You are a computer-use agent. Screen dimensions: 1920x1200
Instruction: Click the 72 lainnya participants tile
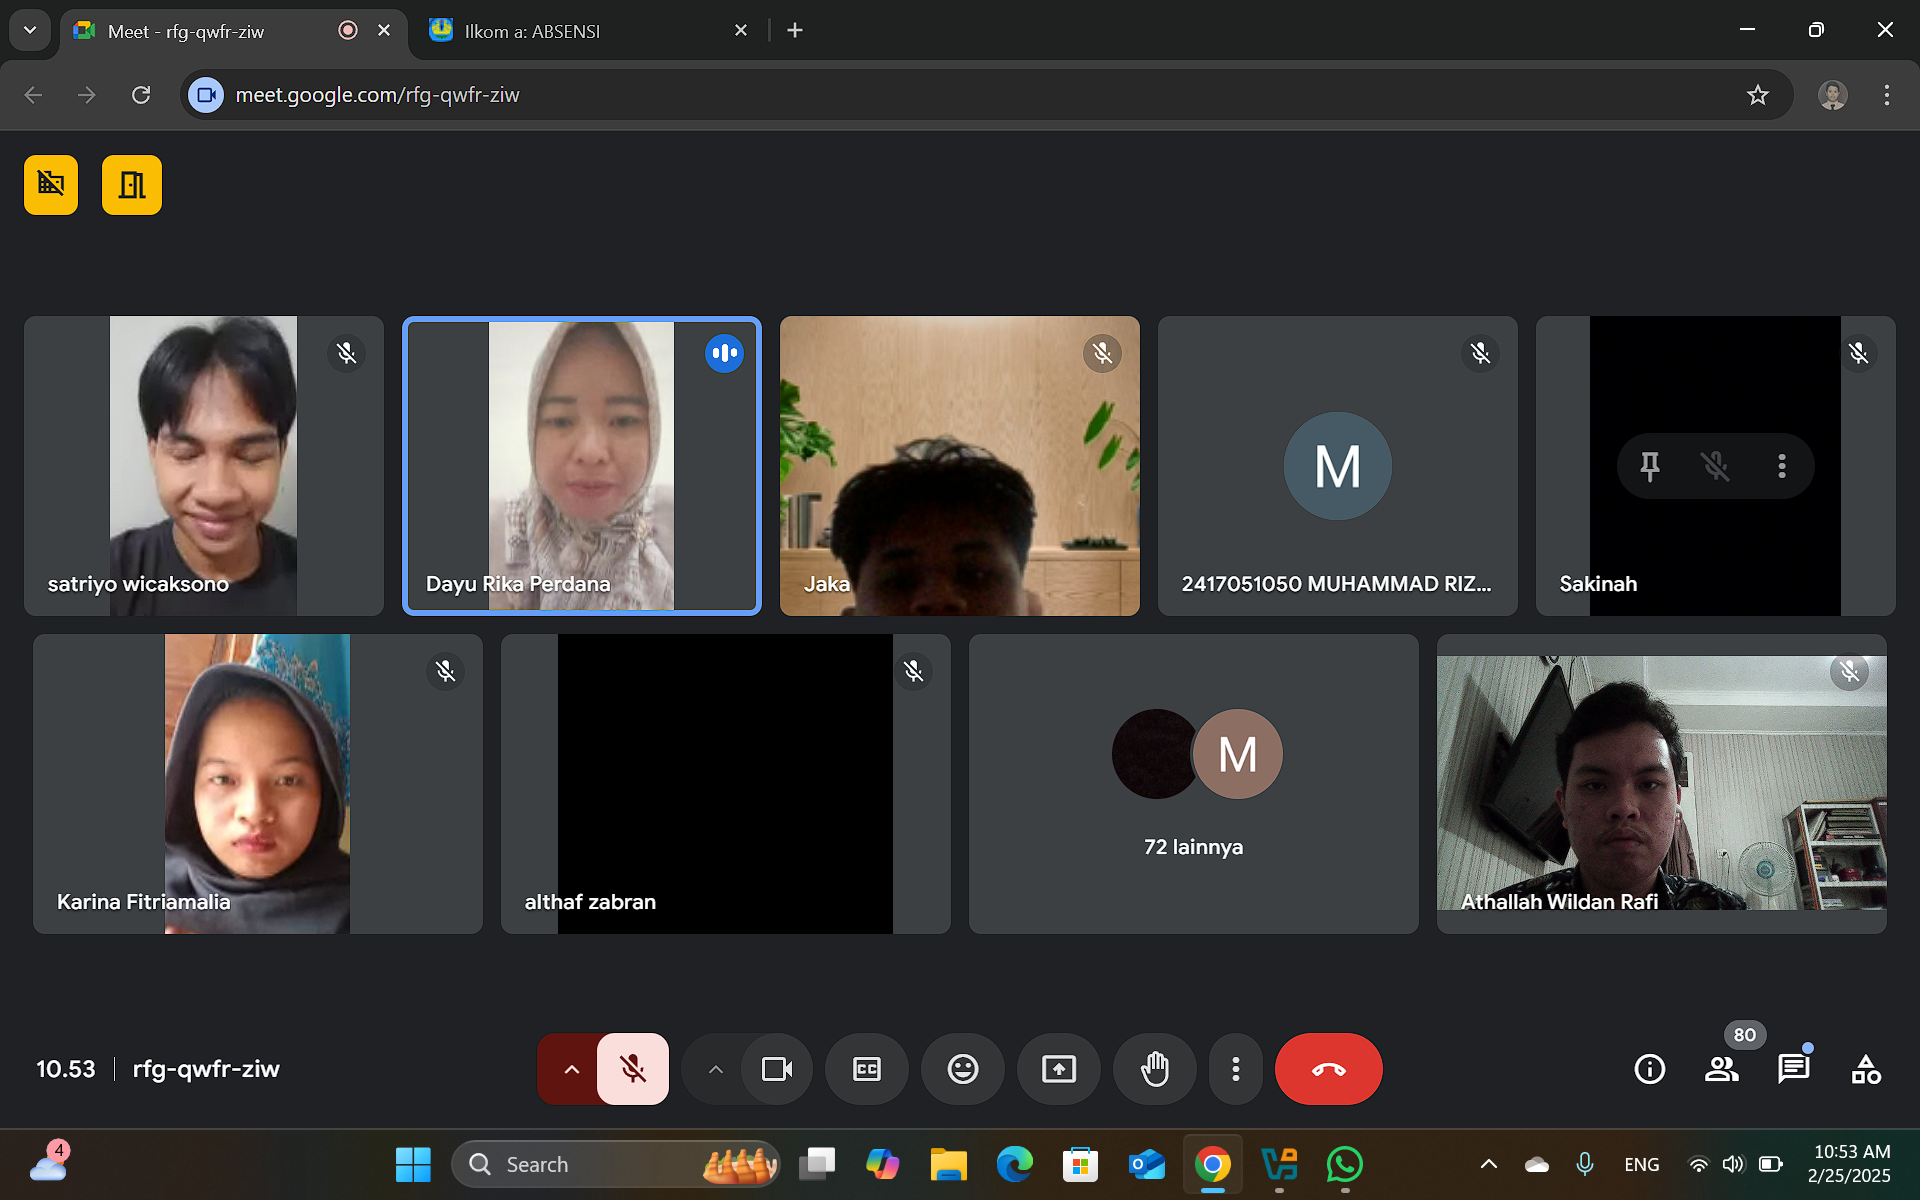click(1193, 784)
